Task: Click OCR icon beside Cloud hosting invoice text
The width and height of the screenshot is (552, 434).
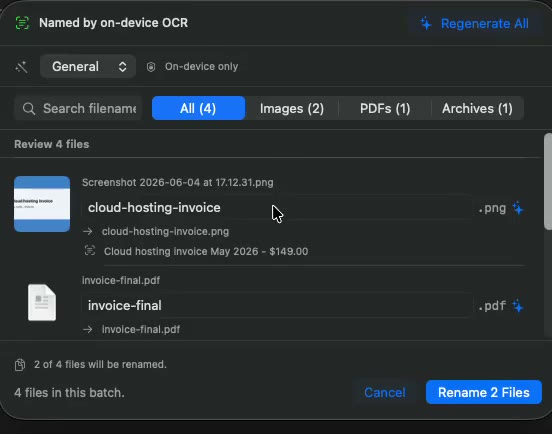Action: click(x=90, y=251)
